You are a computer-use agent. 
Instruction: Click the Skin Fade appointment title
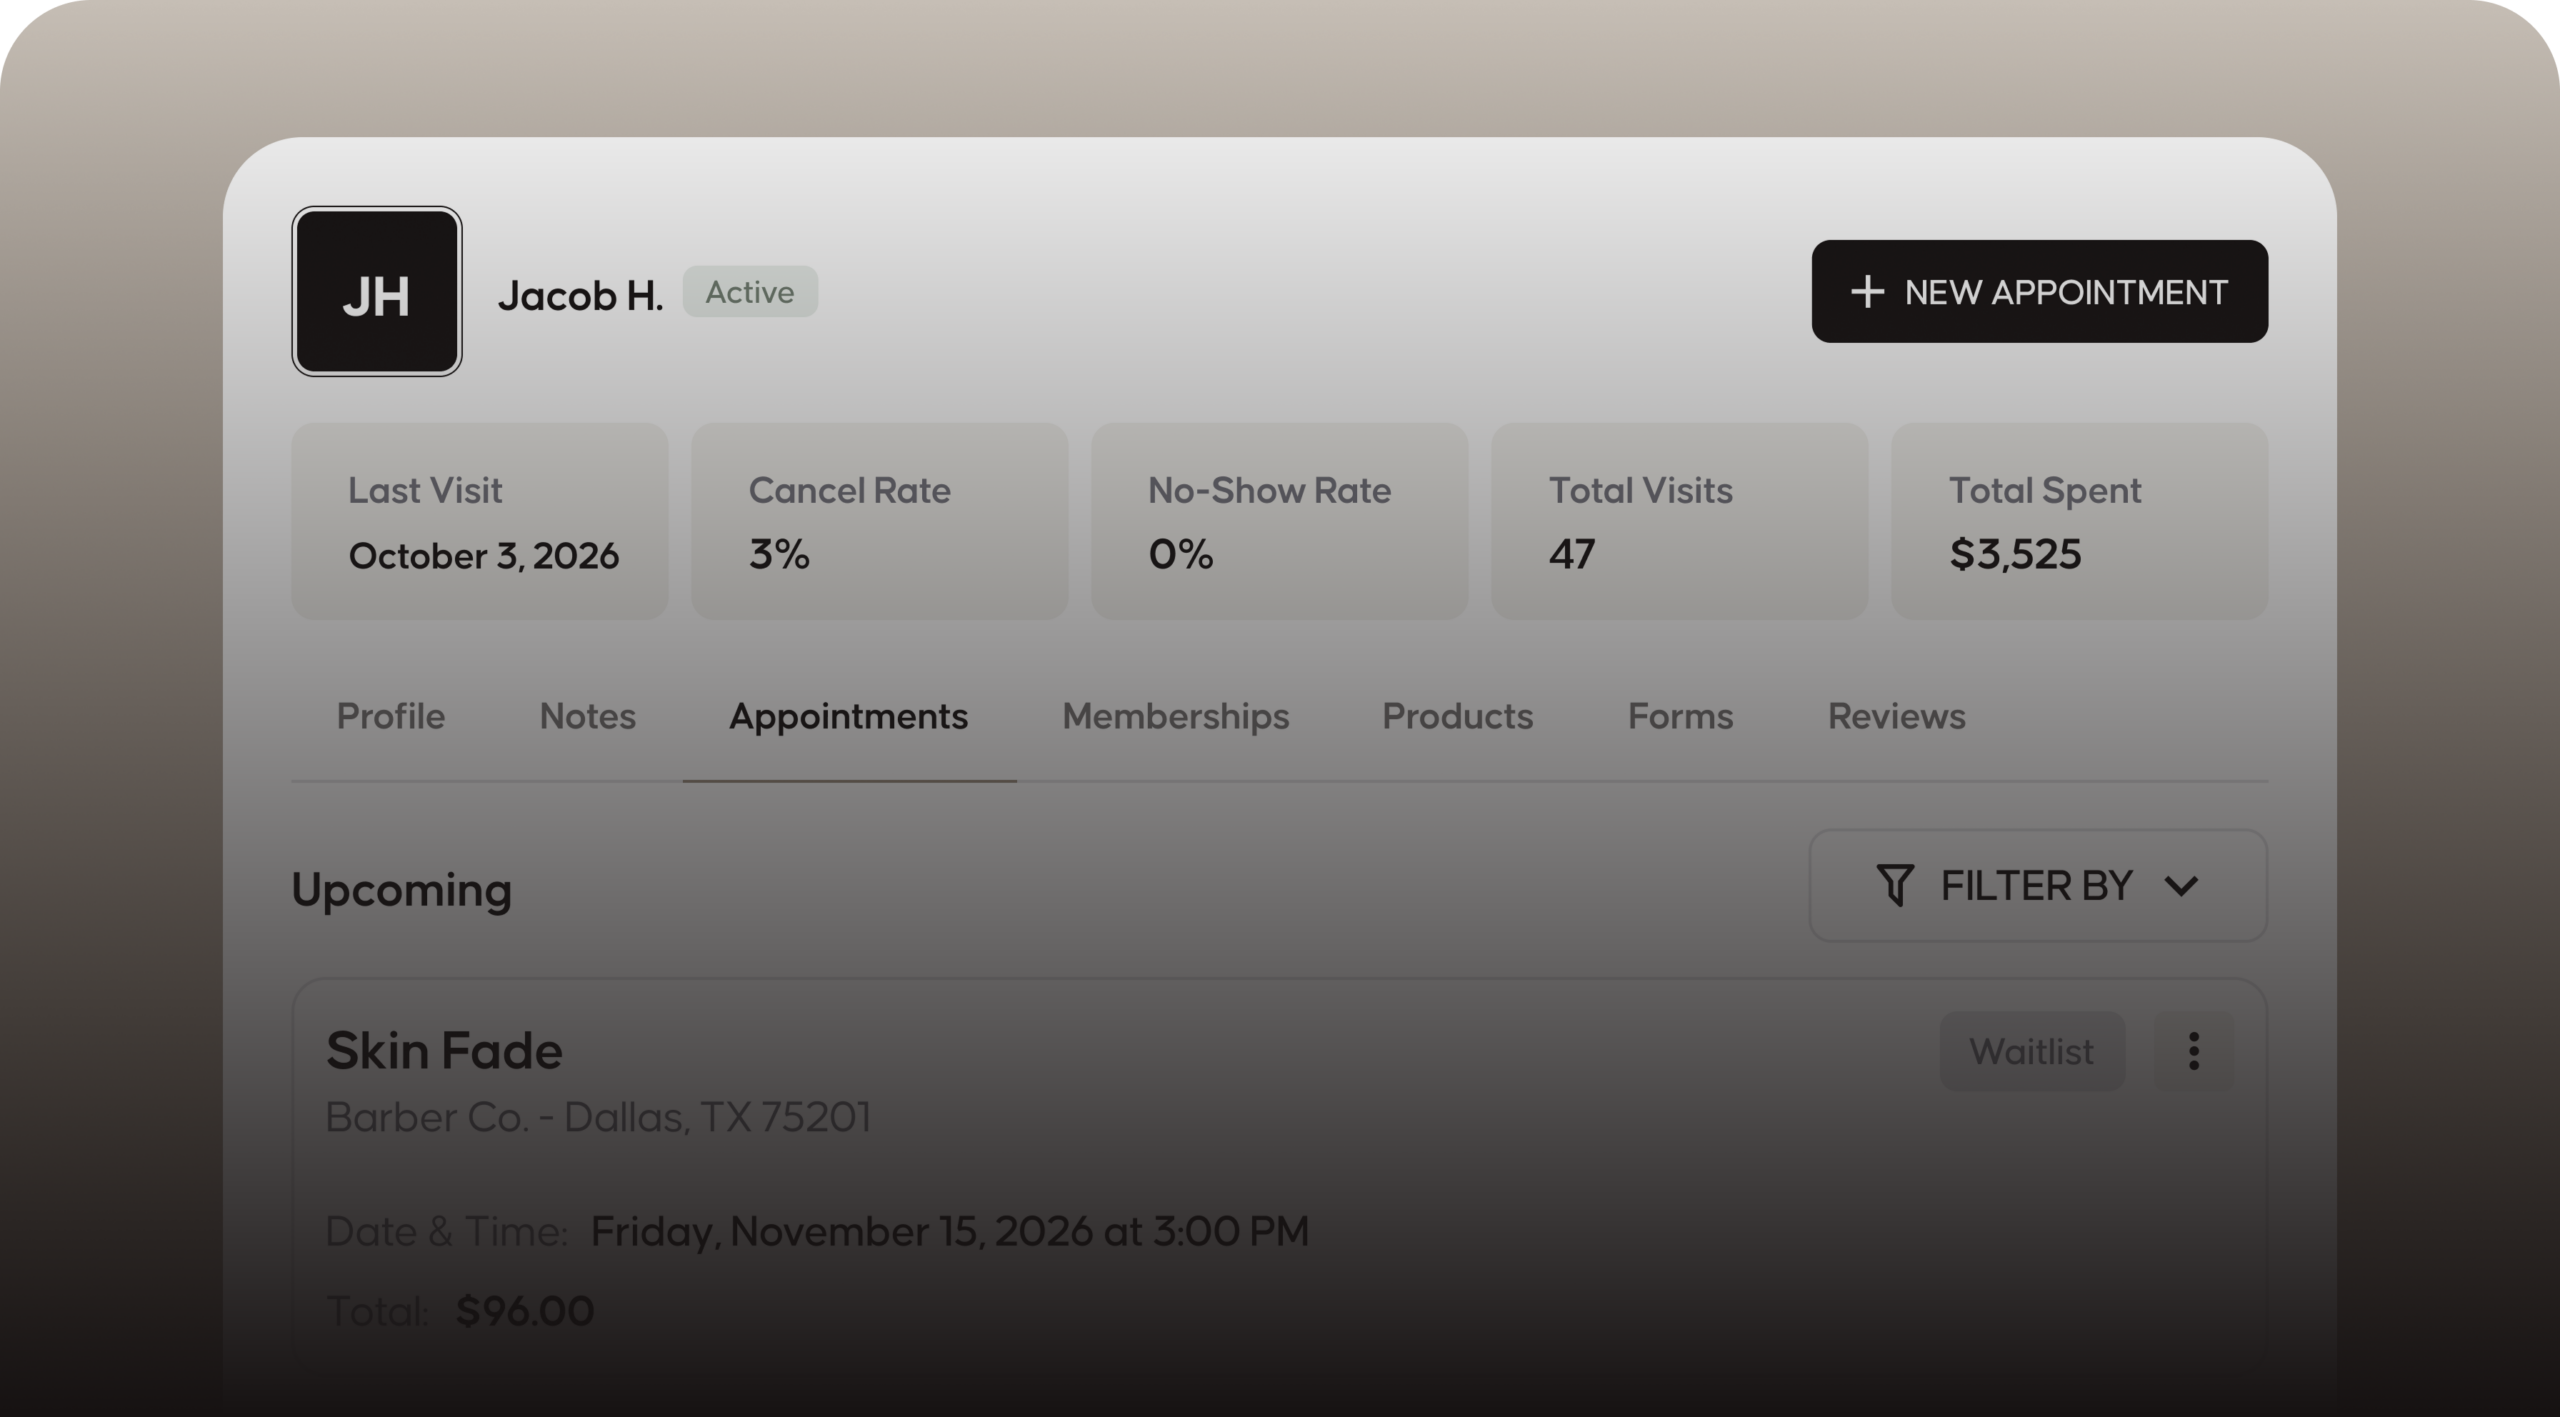(x=445, y=1051)
